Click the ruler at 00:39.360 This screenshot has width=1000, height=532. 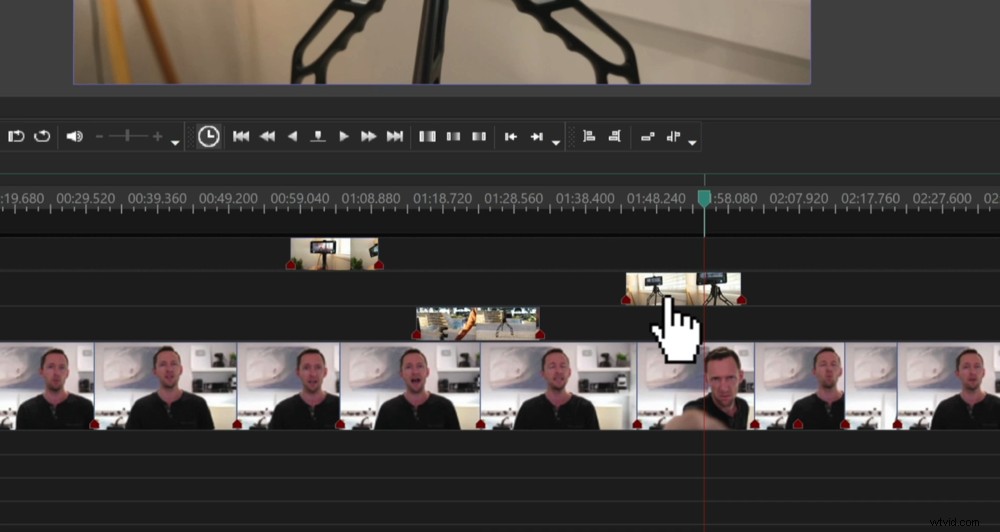pos(158,198)
